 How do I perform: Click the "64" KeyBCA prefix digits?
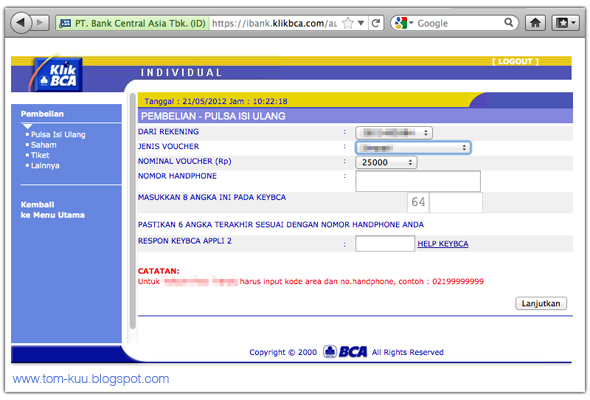(418, 202)
